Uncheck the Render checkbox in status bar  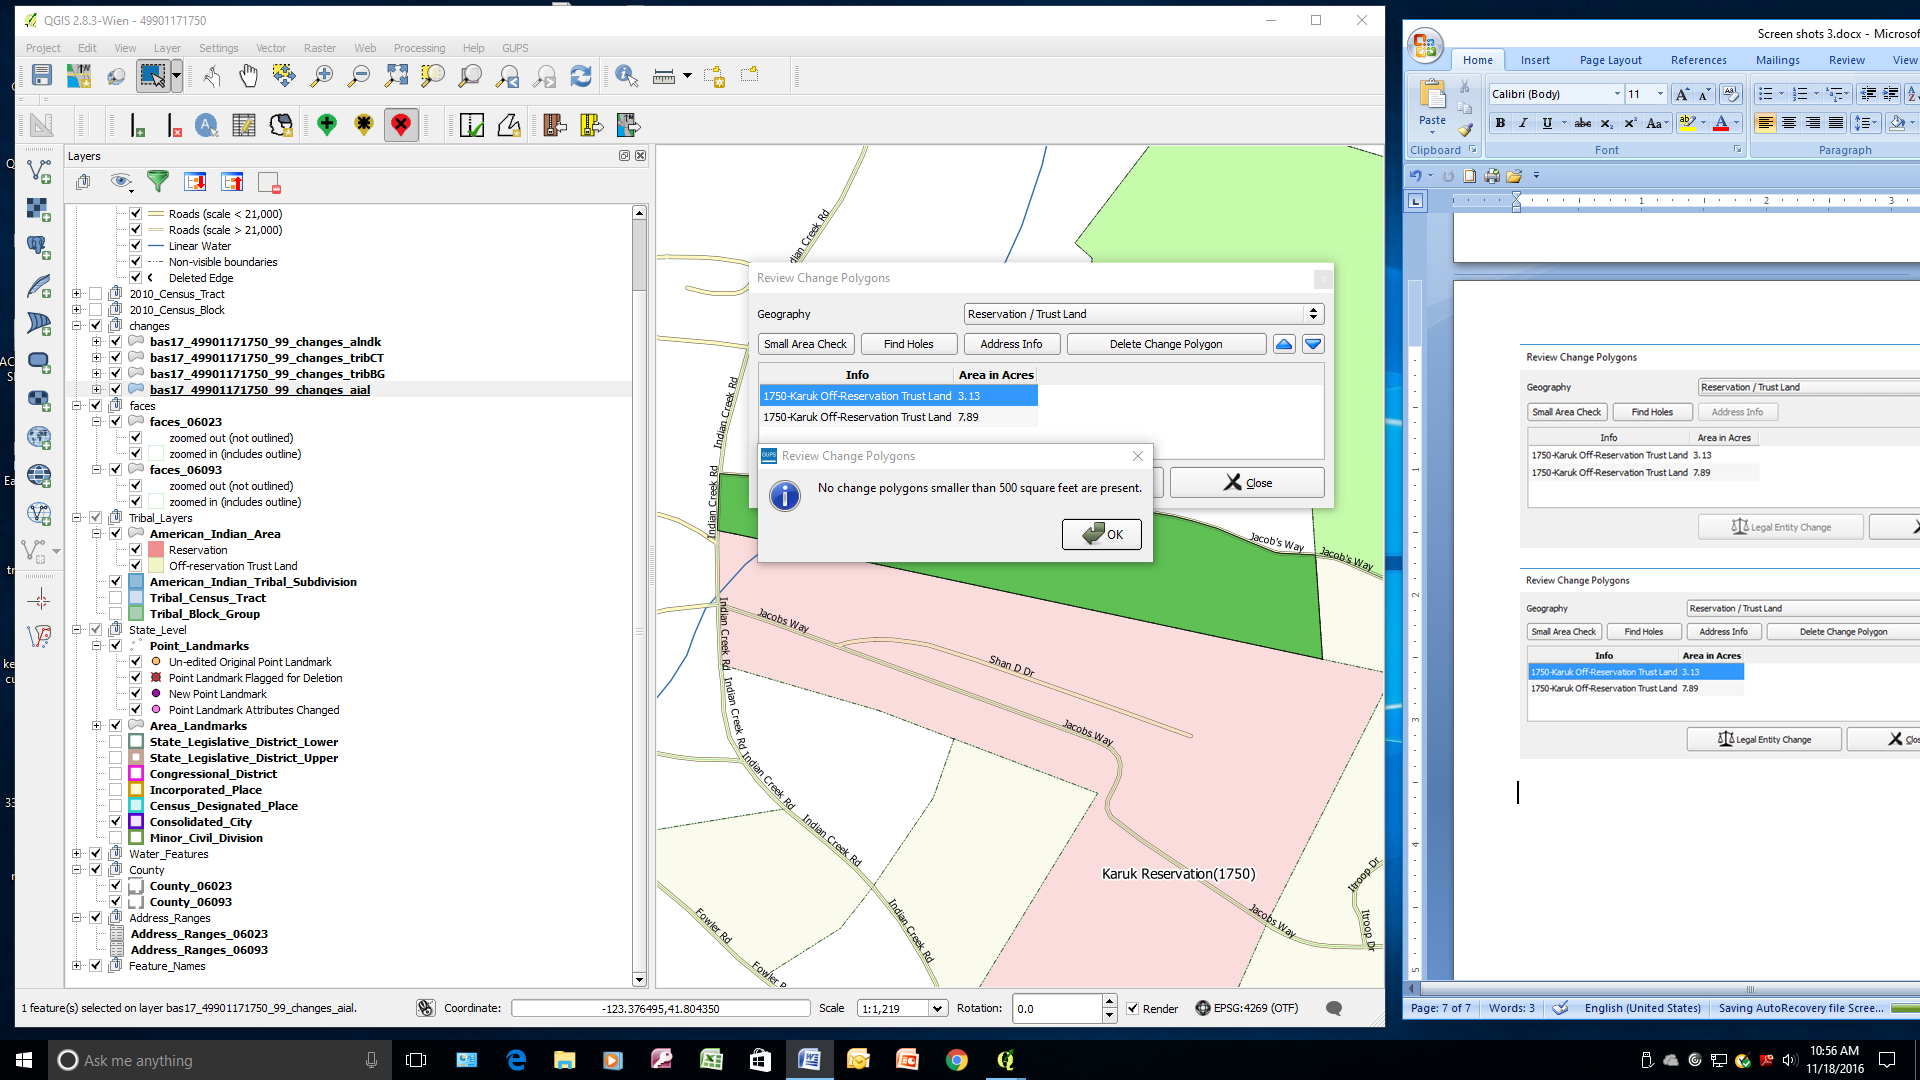coord(1133,1008)
